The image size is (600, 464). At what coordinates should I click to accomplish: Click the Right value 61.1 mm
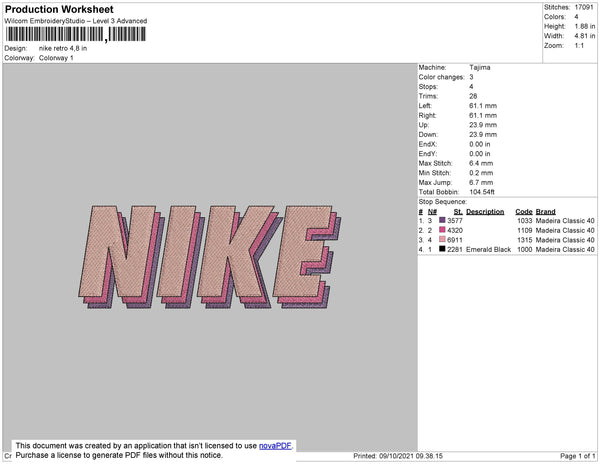(x=483, y=115)
